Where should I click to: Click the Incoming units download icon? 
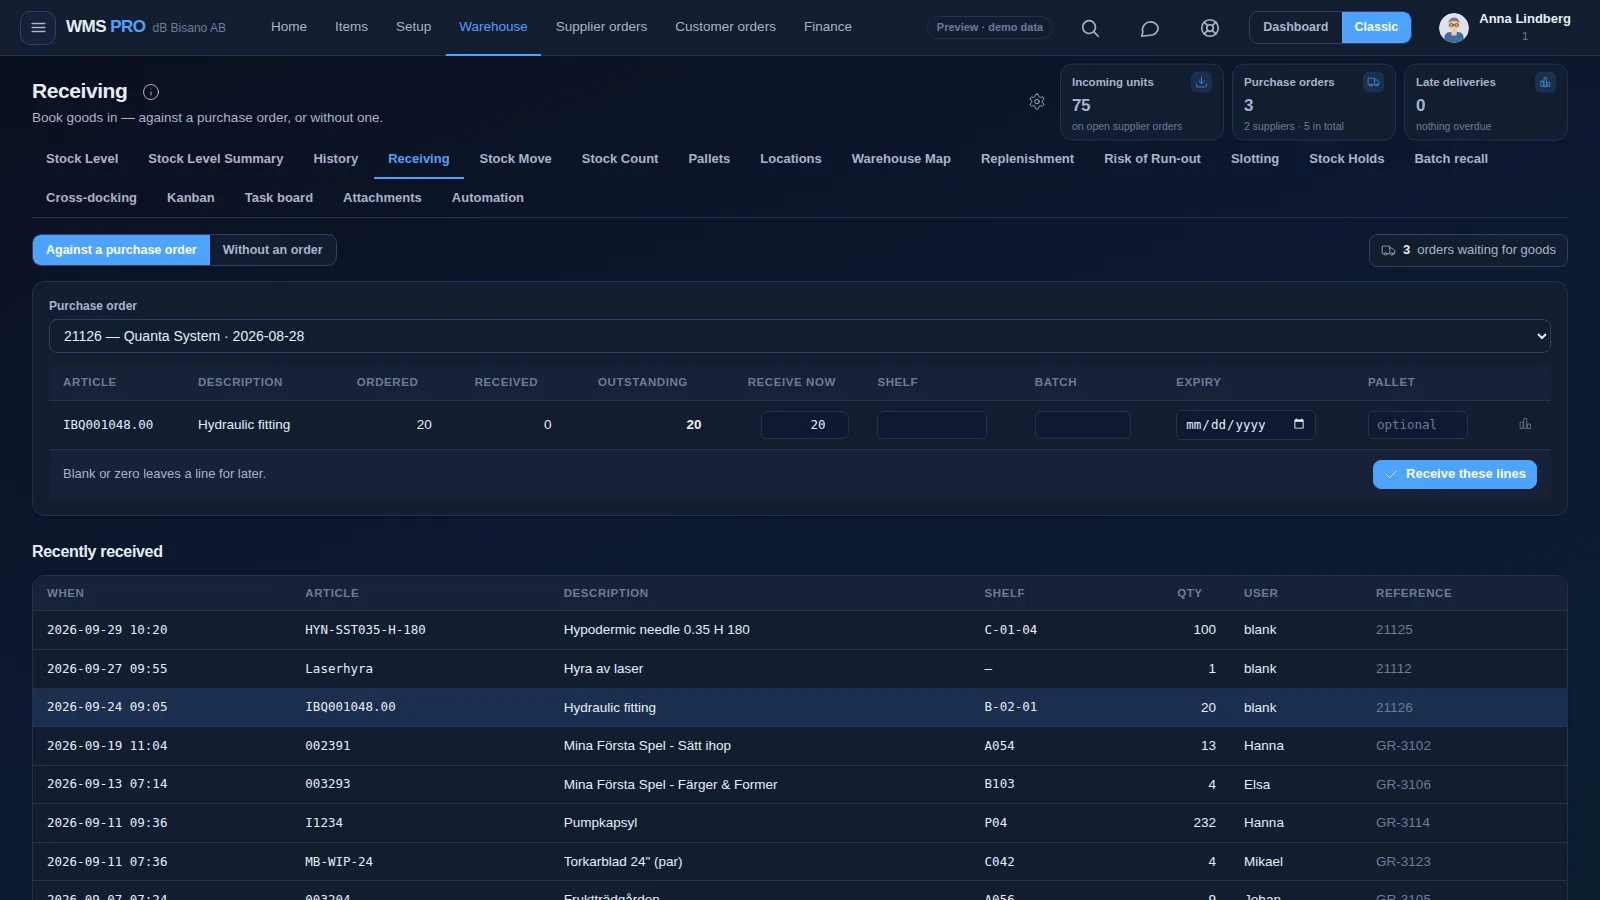[1201, 82]
